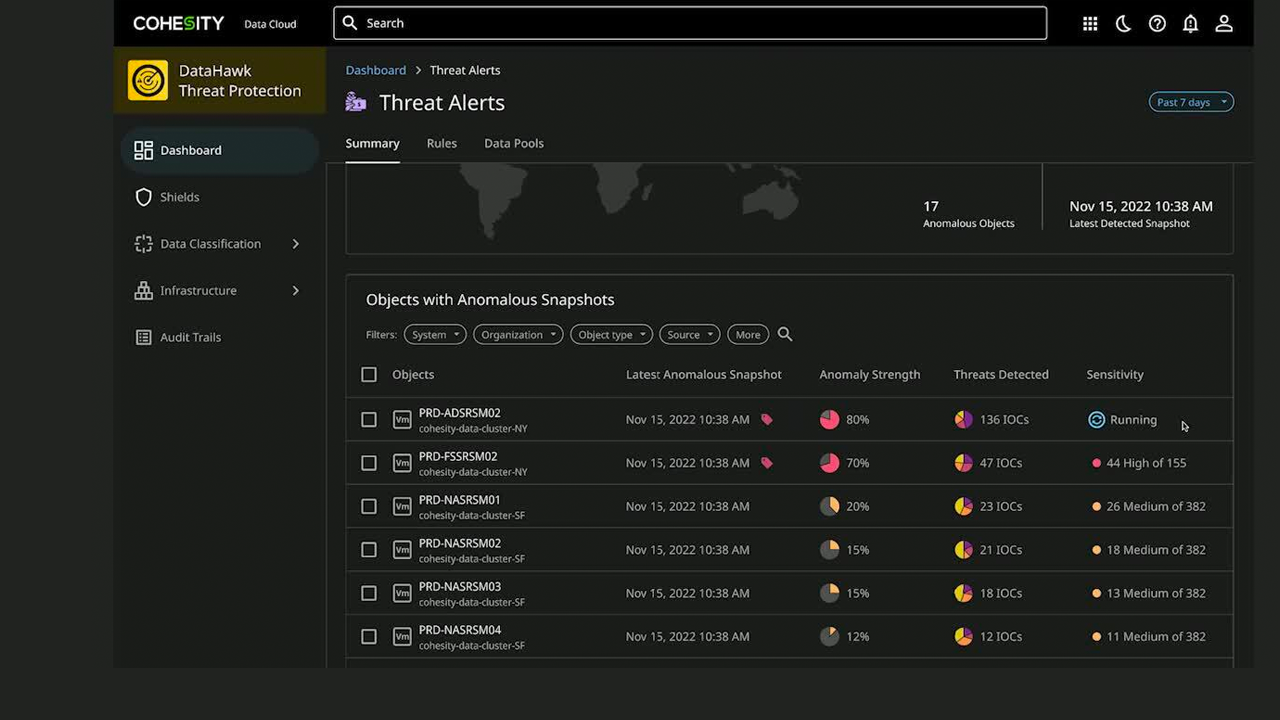The width and height of the screenshot is (1280, 720).
Task: Click the Shields sidebar icon
Action: tap(143, 197)
